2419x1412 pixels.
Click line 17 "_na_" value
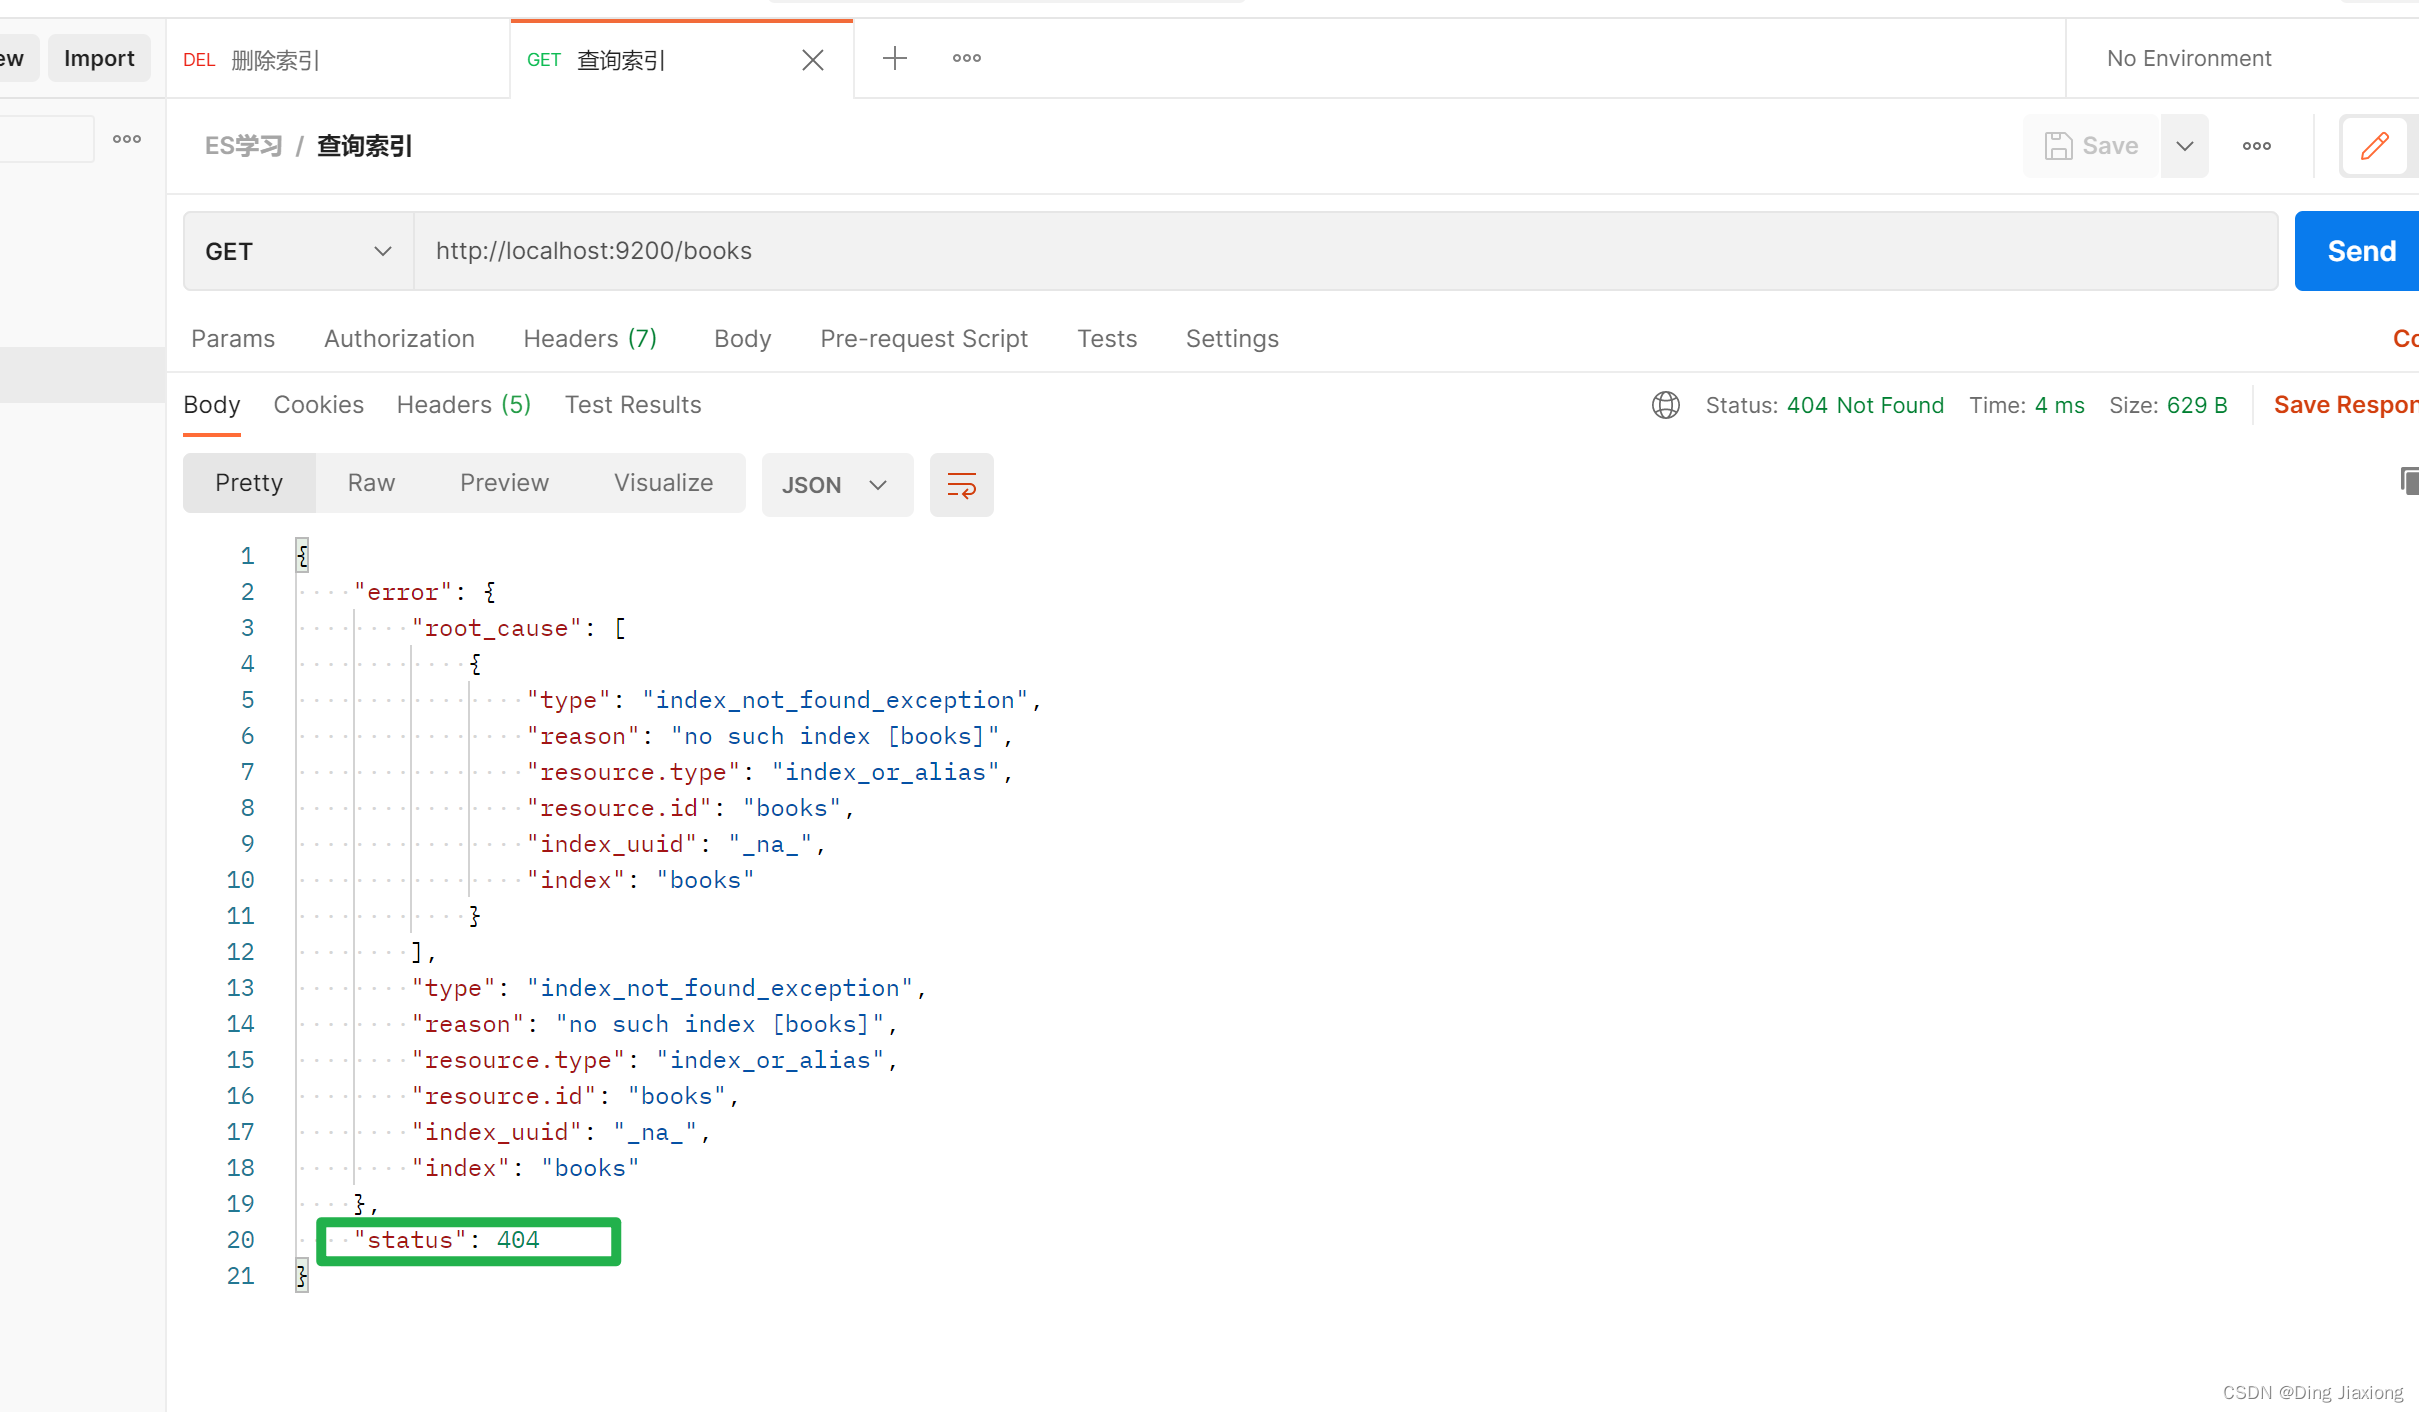point(655,1132)
